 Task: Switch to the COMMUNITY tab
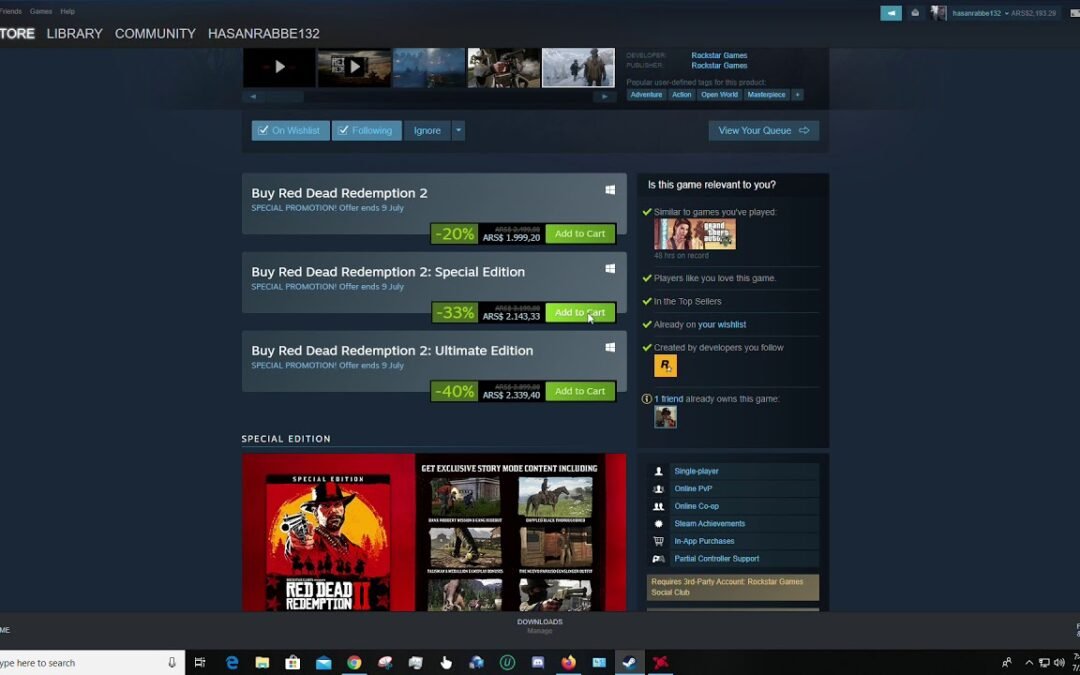(x=155, y=33)
